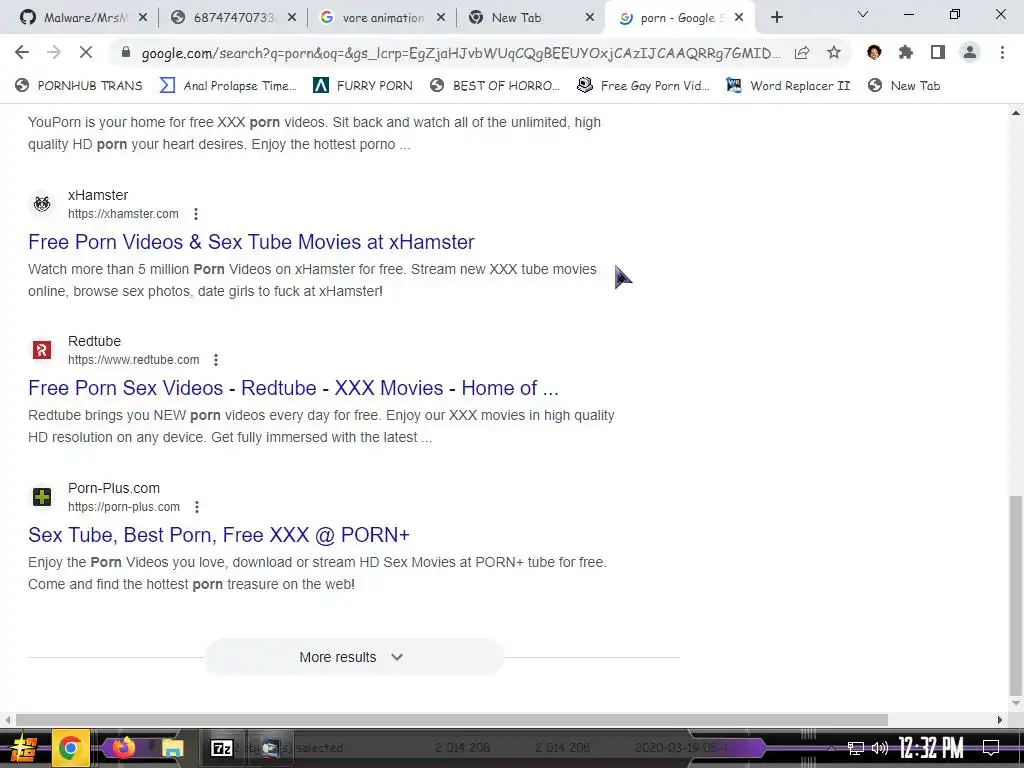This screenshot has width=1024, height=768.
Task: Open the tab search dropdown chevron
Action: (863, 14)
